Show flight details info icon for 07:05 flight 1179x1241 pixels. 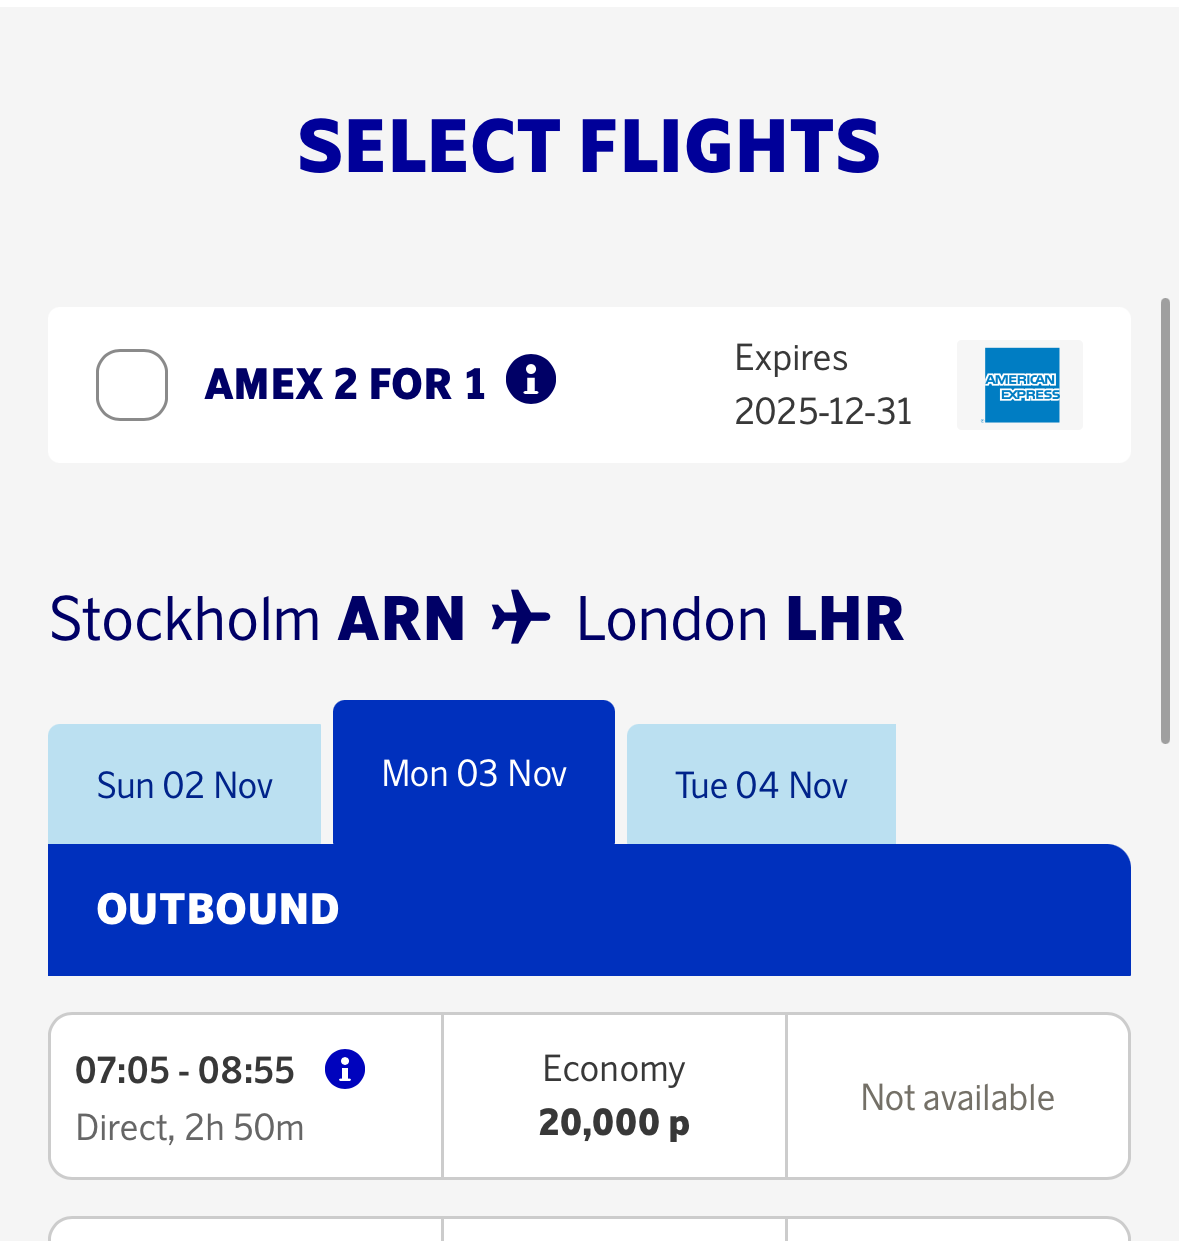coord(345,1069)
